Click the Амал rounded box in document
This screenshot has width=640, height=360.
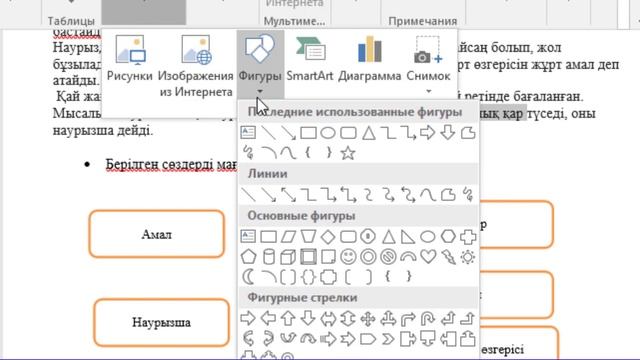[x=157, y=234]
